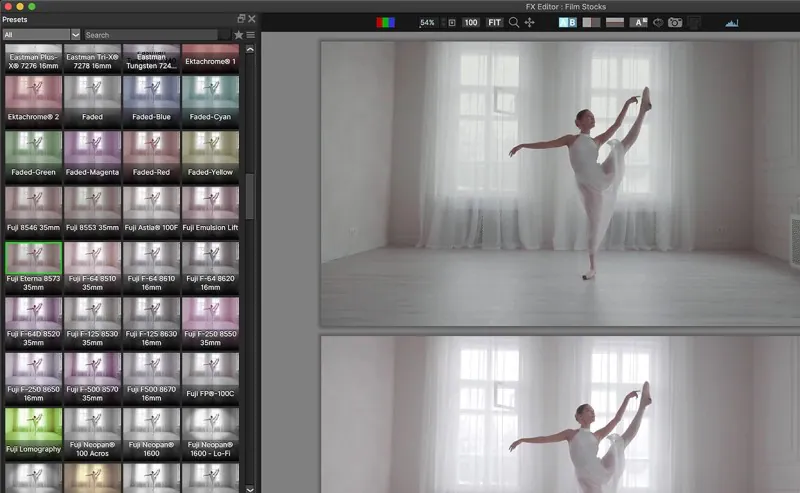Image resolution: width=800 pixels, height=493 pixels.
Task: Select Eastman Tri-X 7278 16mm preset
Action: (92, 58)
